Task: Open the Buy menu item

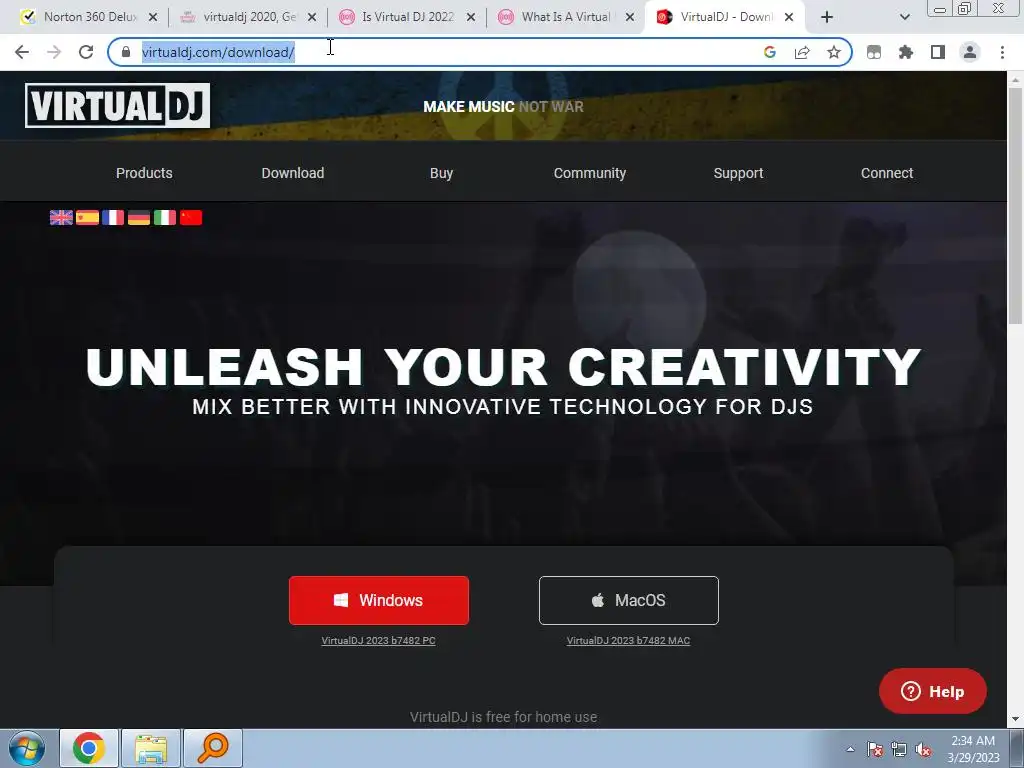Action: pos(441,173)
